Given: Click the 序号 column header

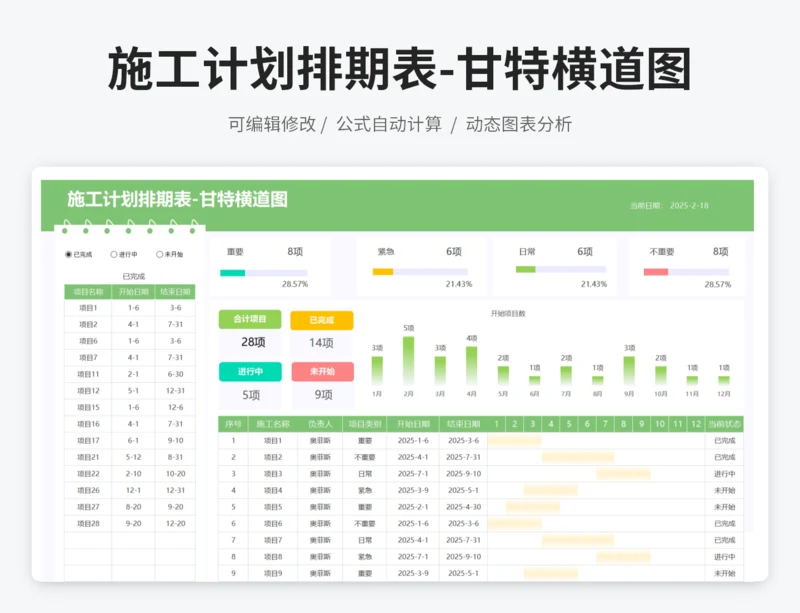Looking at the screenshot, I should (x=233, y=424).
